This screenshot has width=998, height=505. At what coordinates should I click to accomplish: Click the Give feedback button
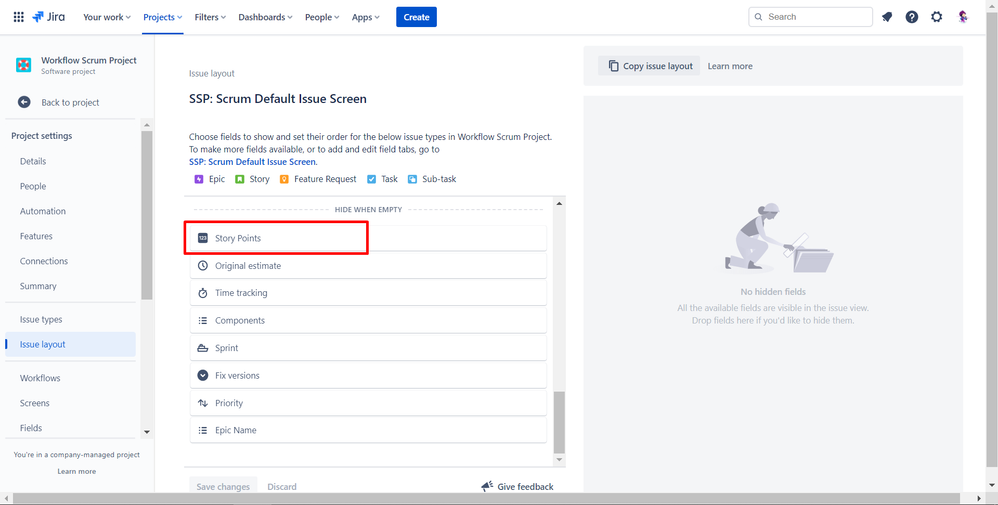click(517, 487)
